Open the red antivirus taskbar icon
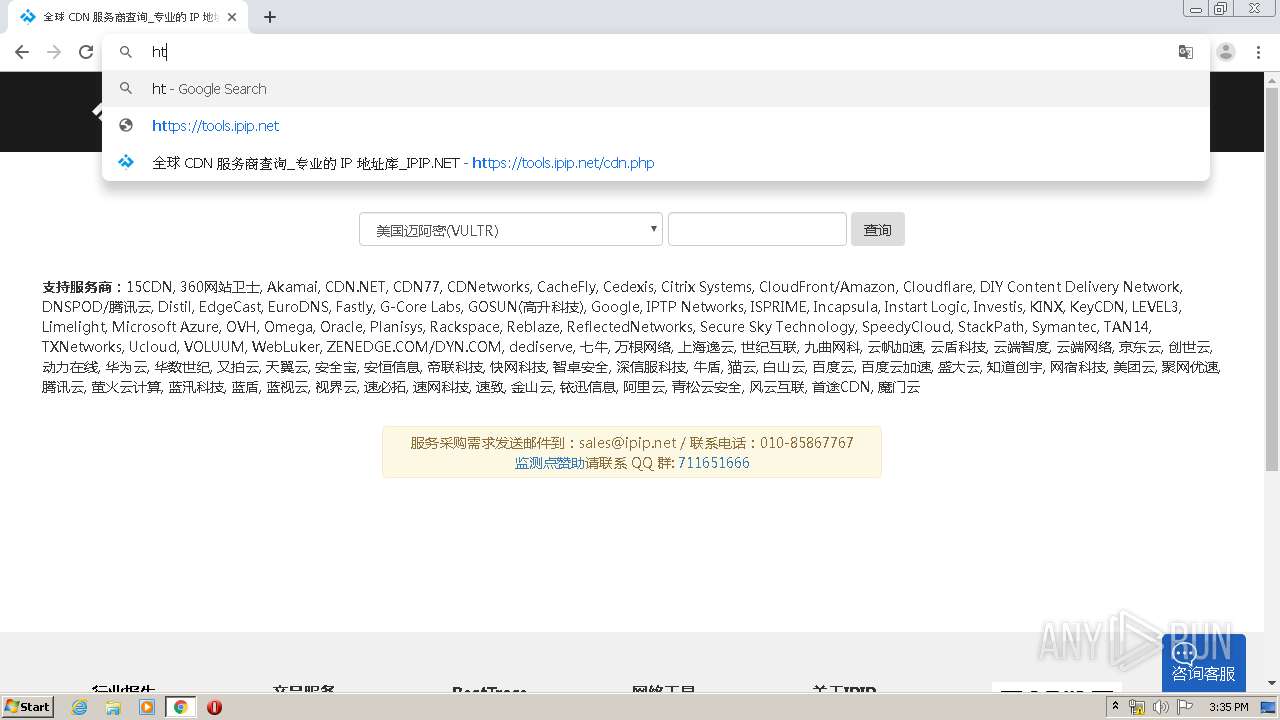This screenshot has width=1280, height=720. point(214,707)
